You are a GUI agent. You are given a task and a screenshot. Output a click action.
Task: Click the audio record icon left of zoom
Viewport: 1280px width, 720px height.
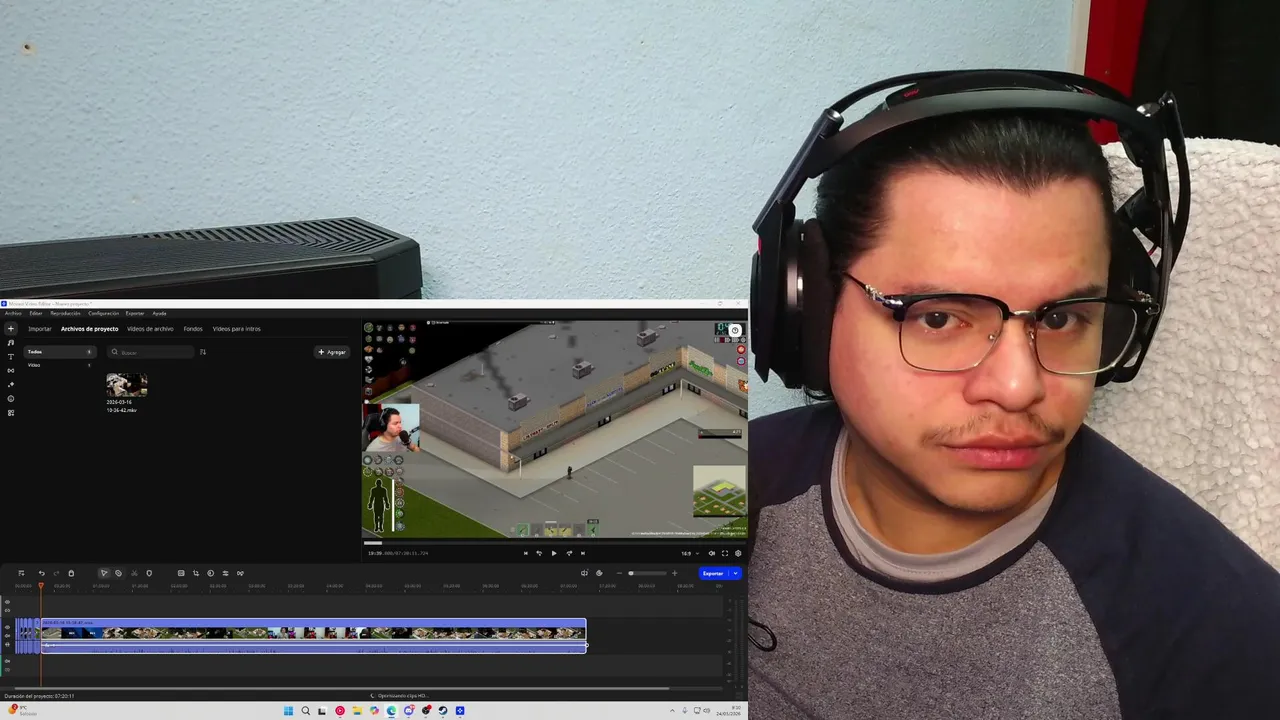[x=585, y=573]
